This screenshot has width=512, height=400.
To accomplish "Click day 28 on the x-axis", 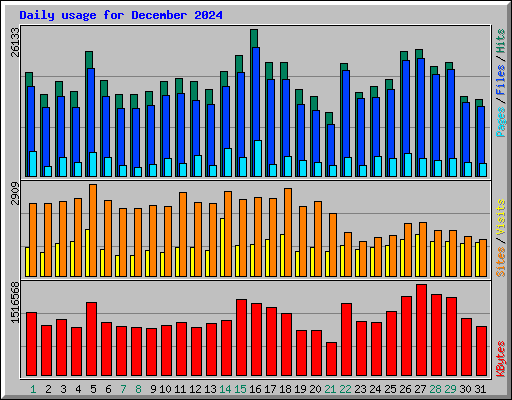I will tap(435, 389).
